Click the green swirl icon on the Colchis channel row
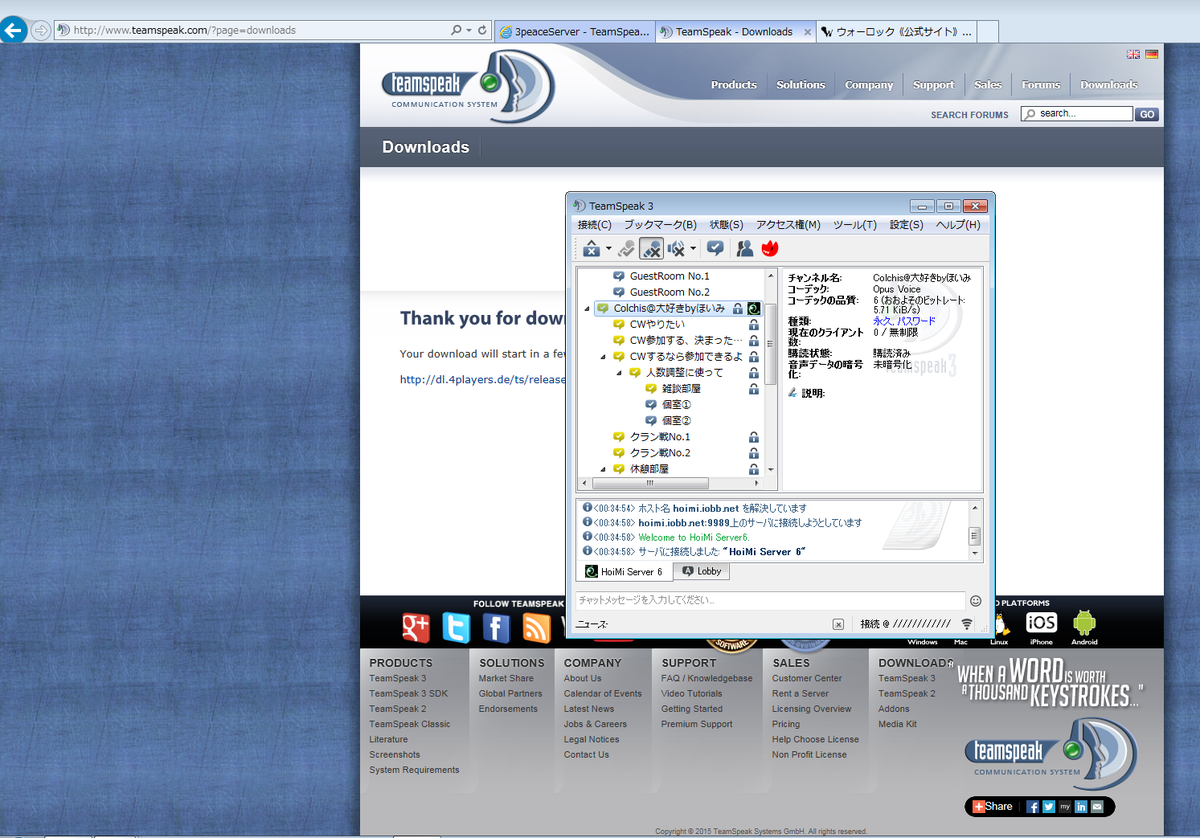This screenshot has width=1200, height=838. (754, 309)
